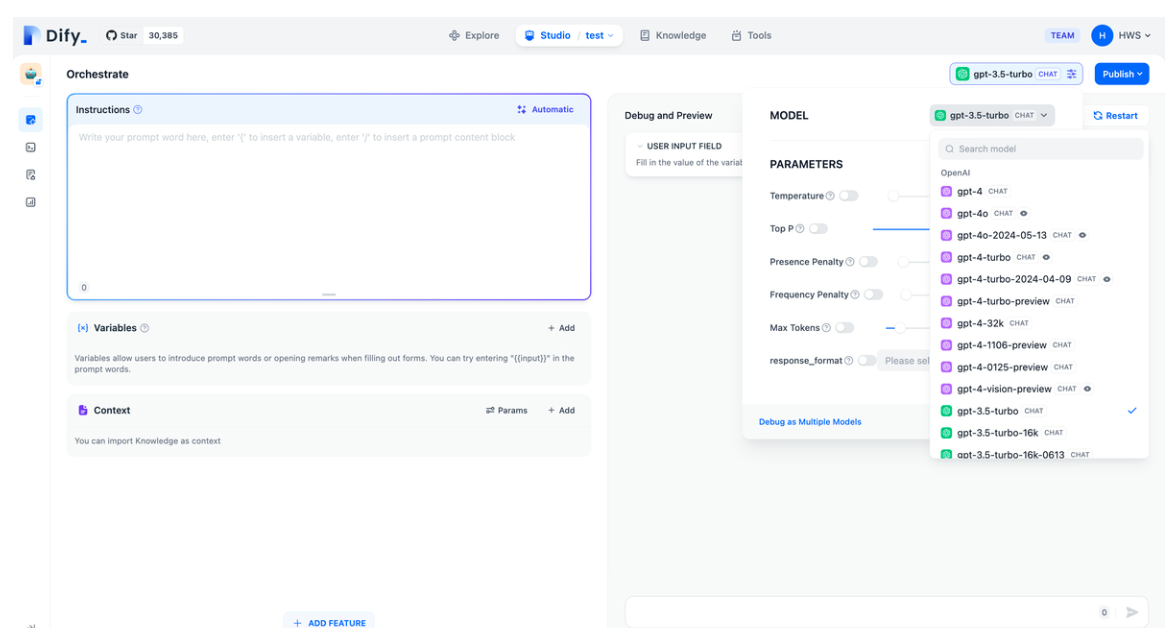1166x628 pixels.
Task: Pick gpt-4-1106-preview model
Action: point(1039,345)
